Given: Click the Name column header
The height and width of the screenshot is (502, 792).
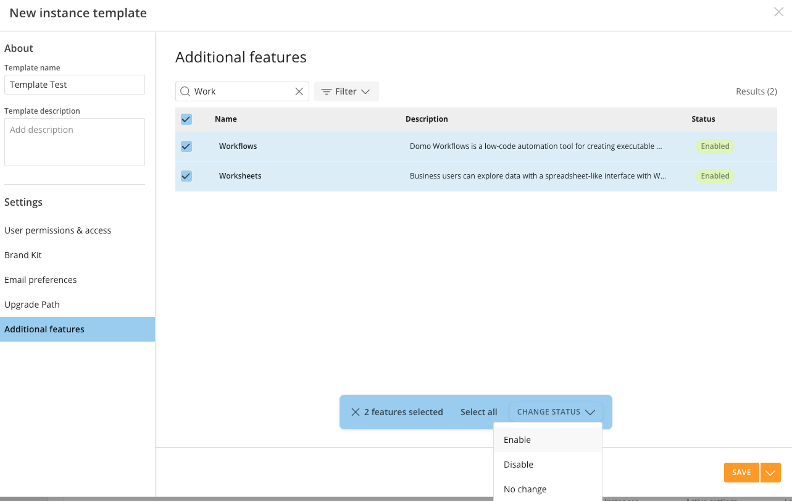Looking at the screenshot, I should pyautogui.click(x=225, y=119).
